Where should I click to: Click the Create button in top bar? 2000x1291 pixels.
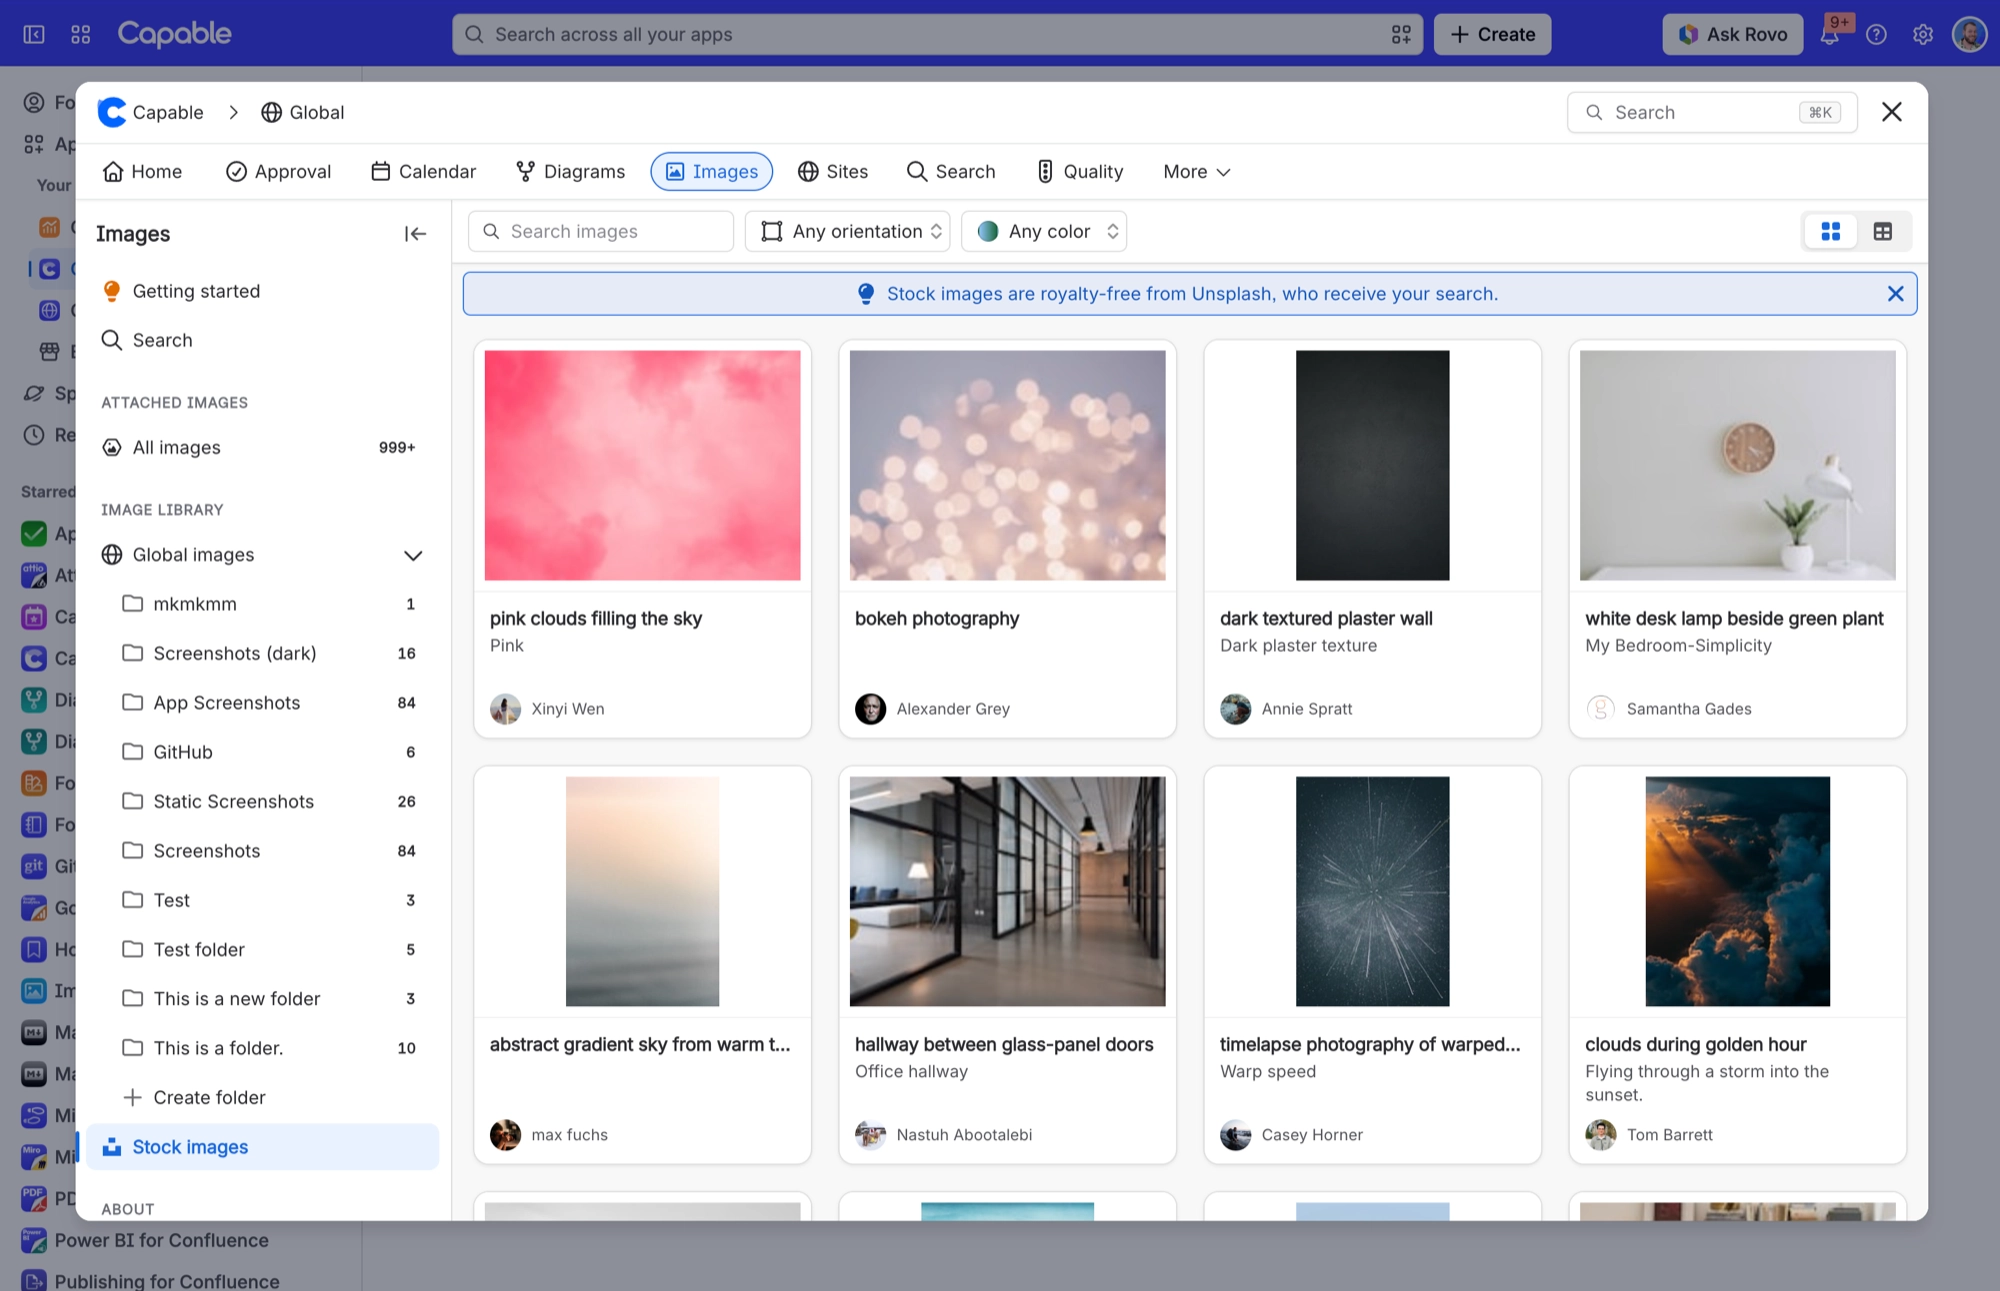1492,35
